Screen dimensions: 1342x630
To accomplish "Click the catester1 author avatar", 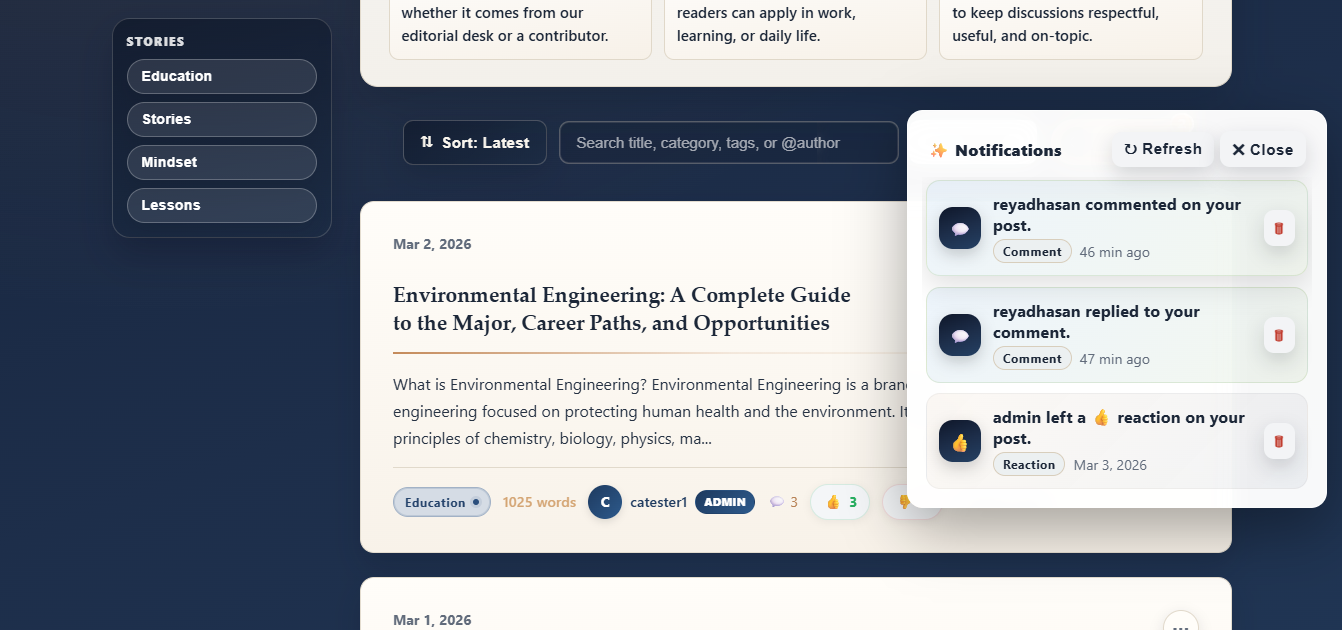I will [x=605, y=502].
